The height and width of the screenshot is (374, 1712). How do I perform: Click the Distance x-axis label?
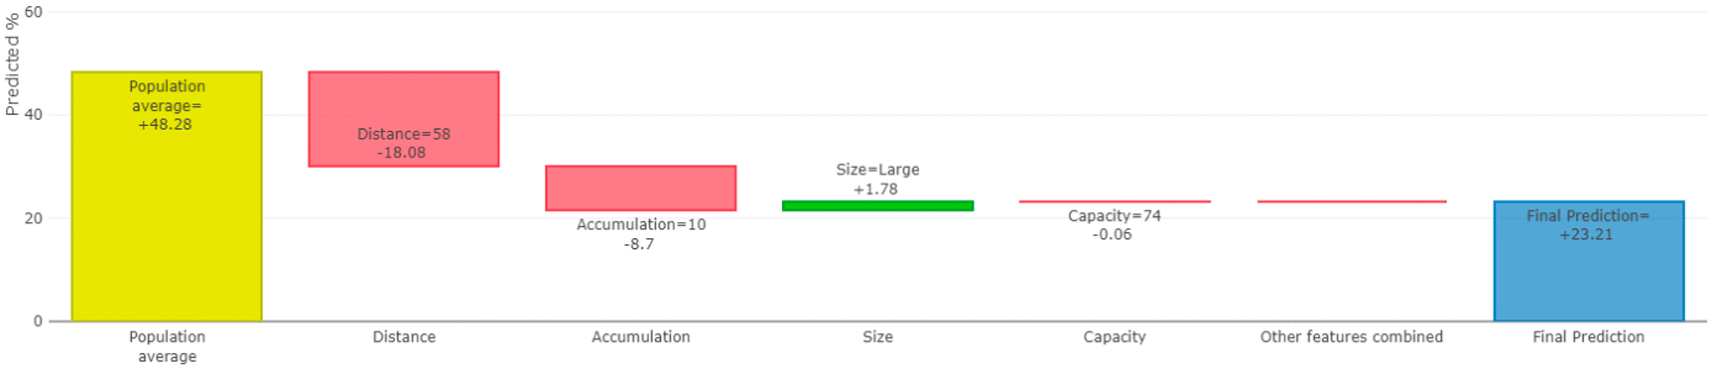point(404,337)
